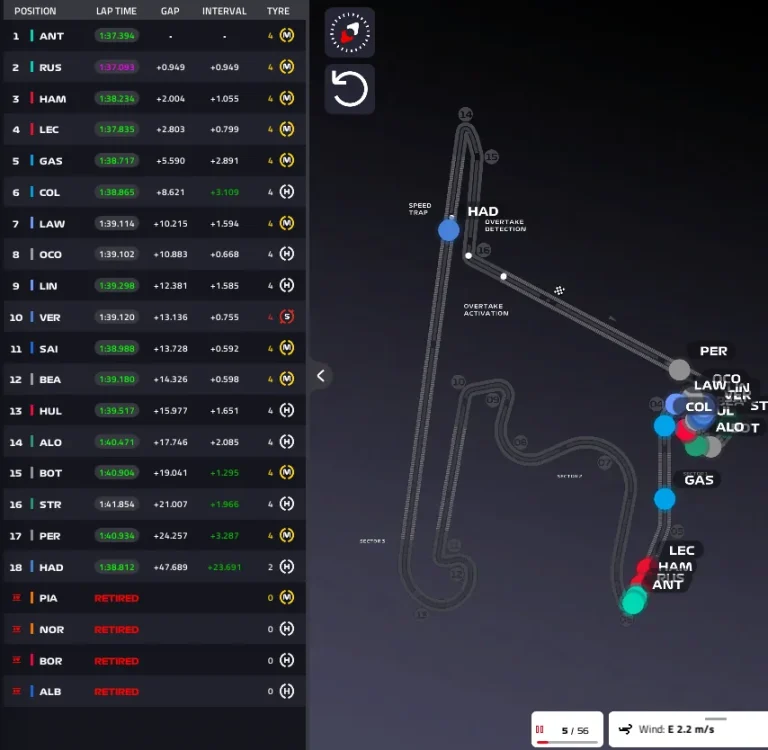Screen dimensions: 768x750
Task: Click the COL label on the track map
Action: coord(698,407)
